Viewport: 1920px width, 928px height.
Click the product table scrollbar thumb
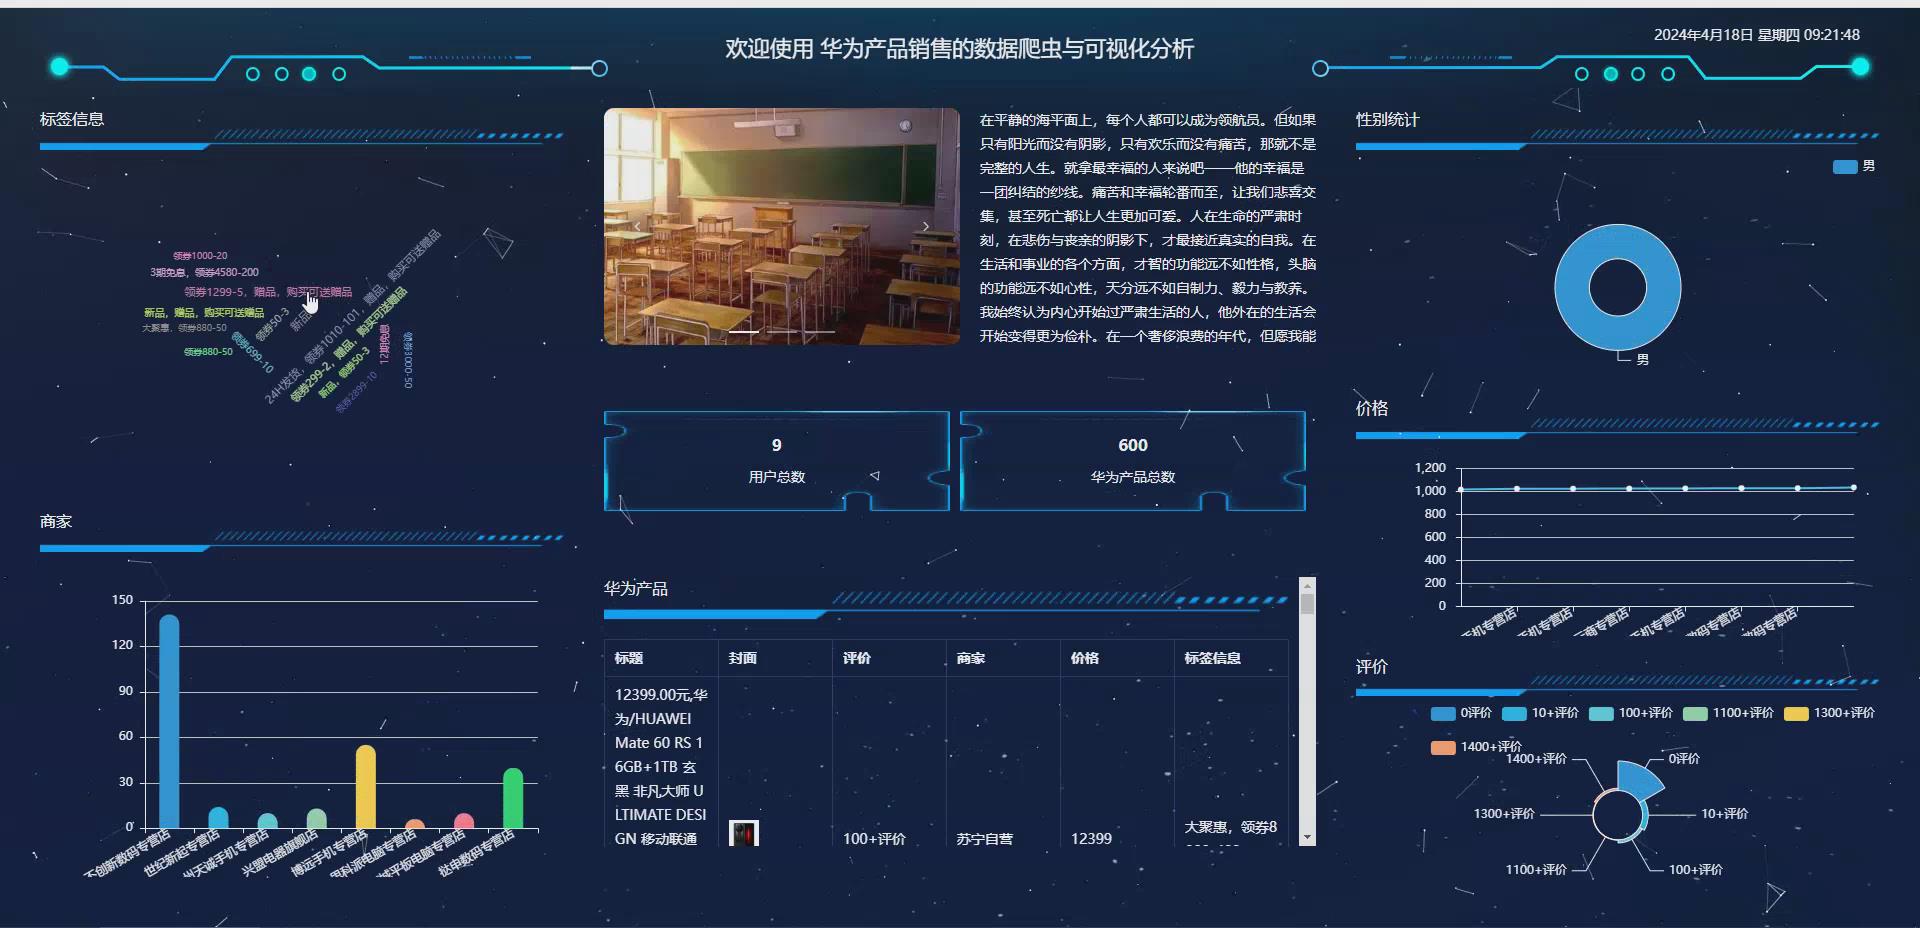point(1307,604)
